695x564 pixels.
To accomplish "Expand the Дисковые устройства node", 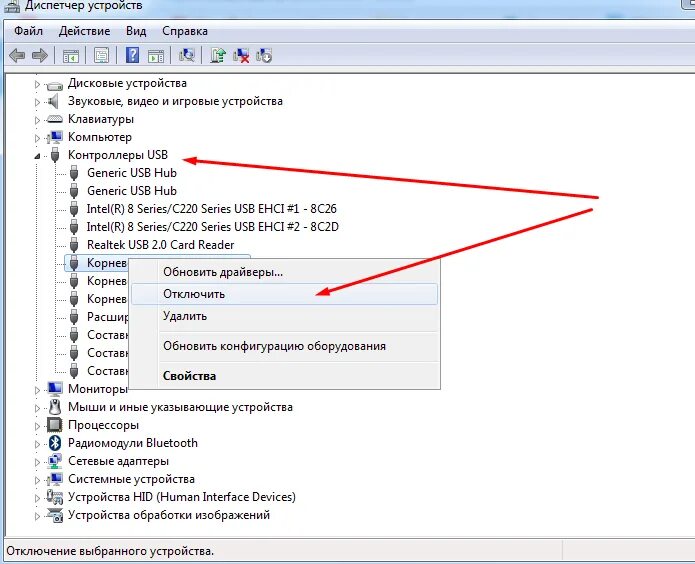I will click(x=38, y=84).
